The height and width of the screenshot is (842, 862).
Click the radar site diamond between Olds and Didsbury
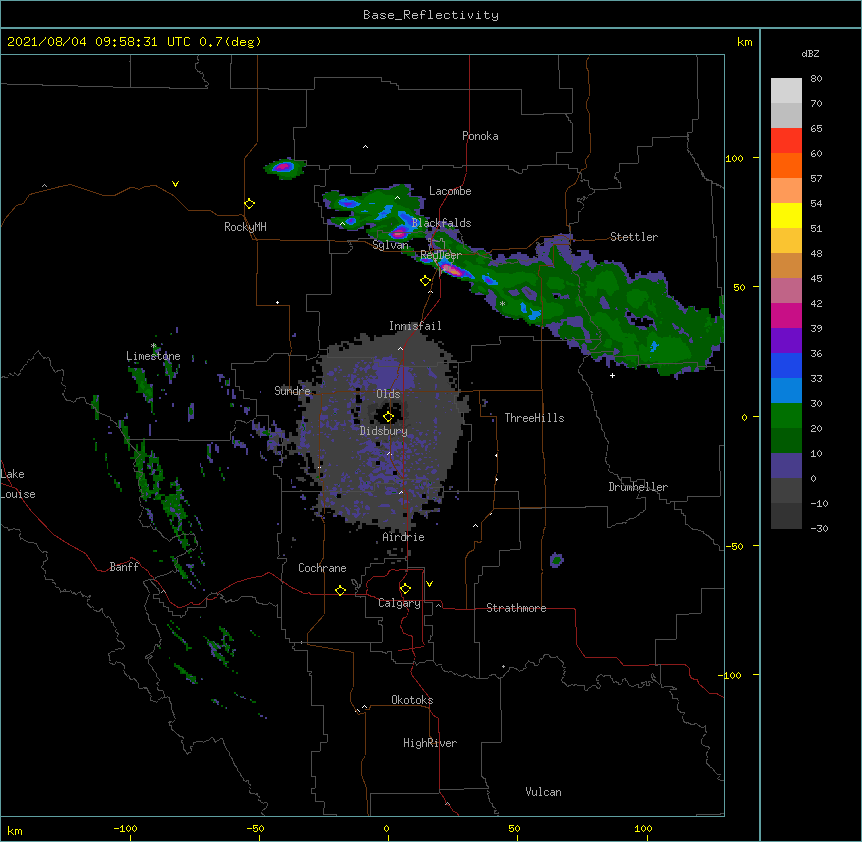pos(388,416)
